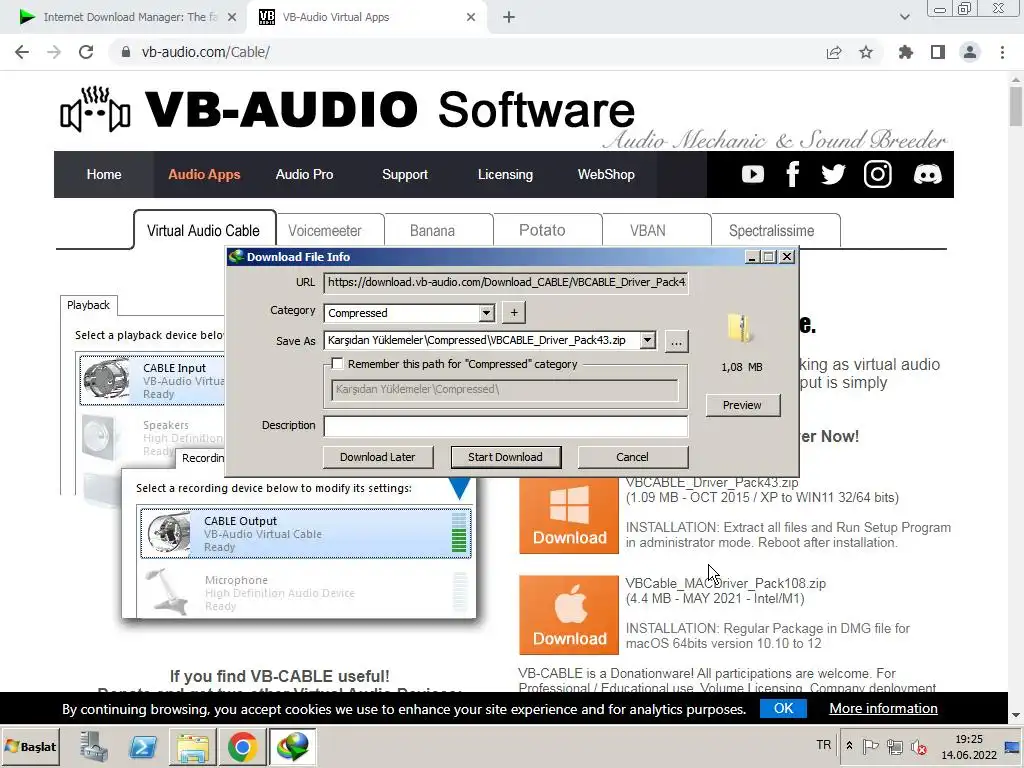Click the VB-Audio speaker logo
The image size is (1024, 768).
(95, 110)
